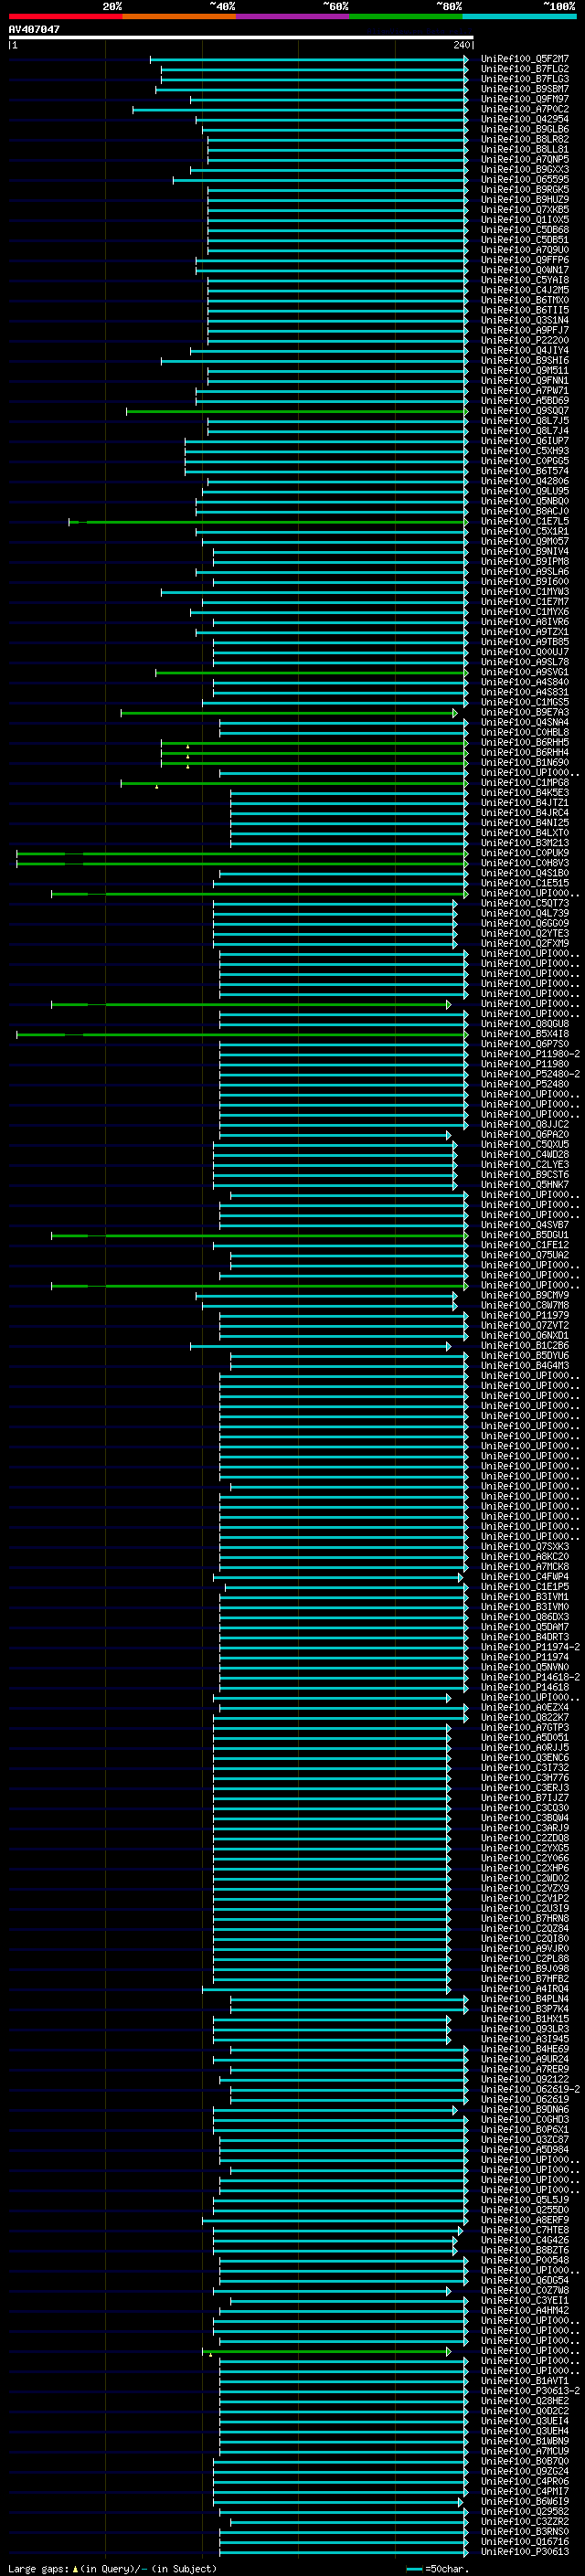Select label UniRef100_B9E7A3

pyautogui.click(x=525, y=712)
